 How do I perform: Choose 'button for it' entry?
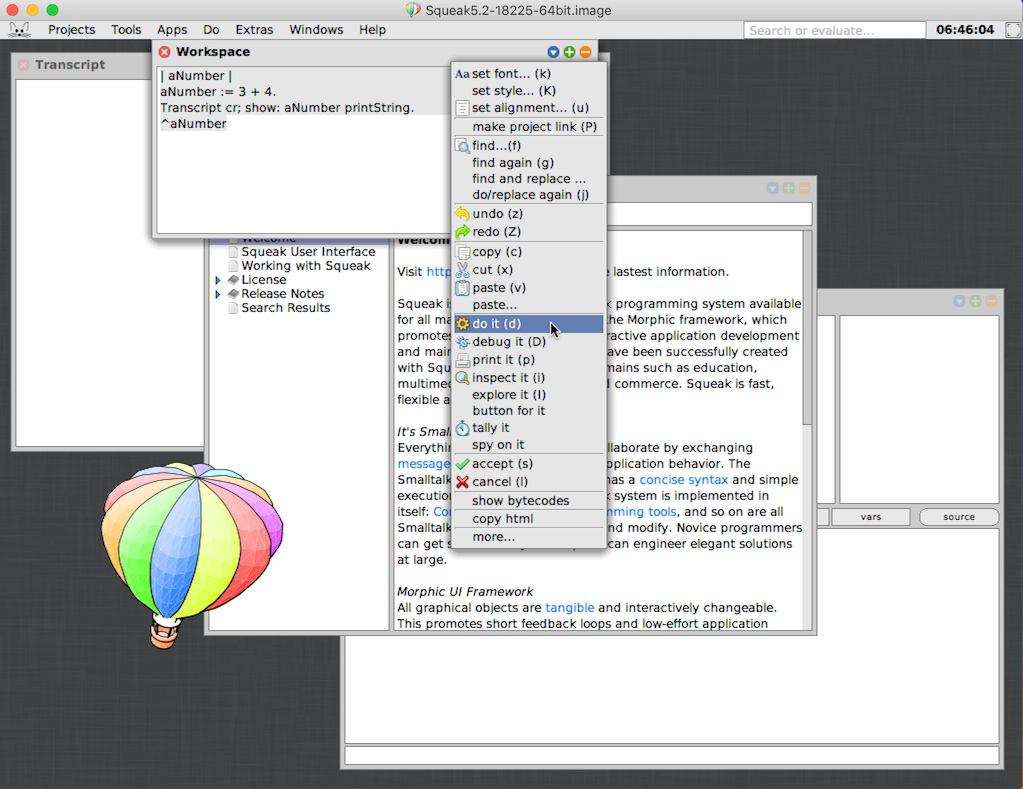tap(528, 410)
